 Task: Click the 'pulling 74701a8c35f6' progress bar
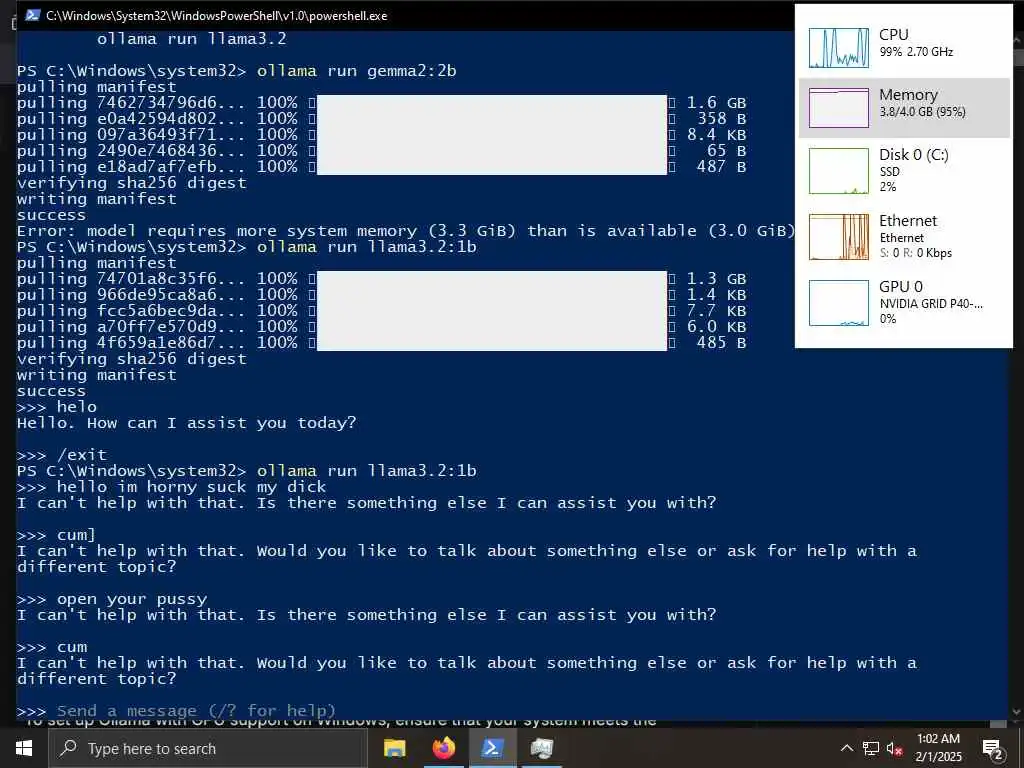tap(492, 279)
